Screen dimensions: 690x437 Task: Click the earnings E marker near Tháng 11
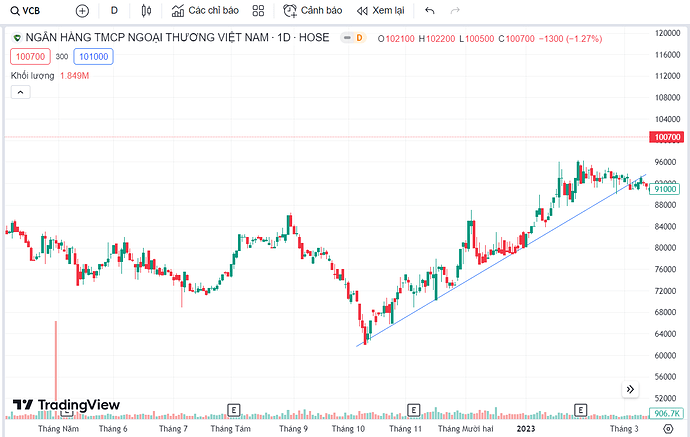click(x=414, y=411)
